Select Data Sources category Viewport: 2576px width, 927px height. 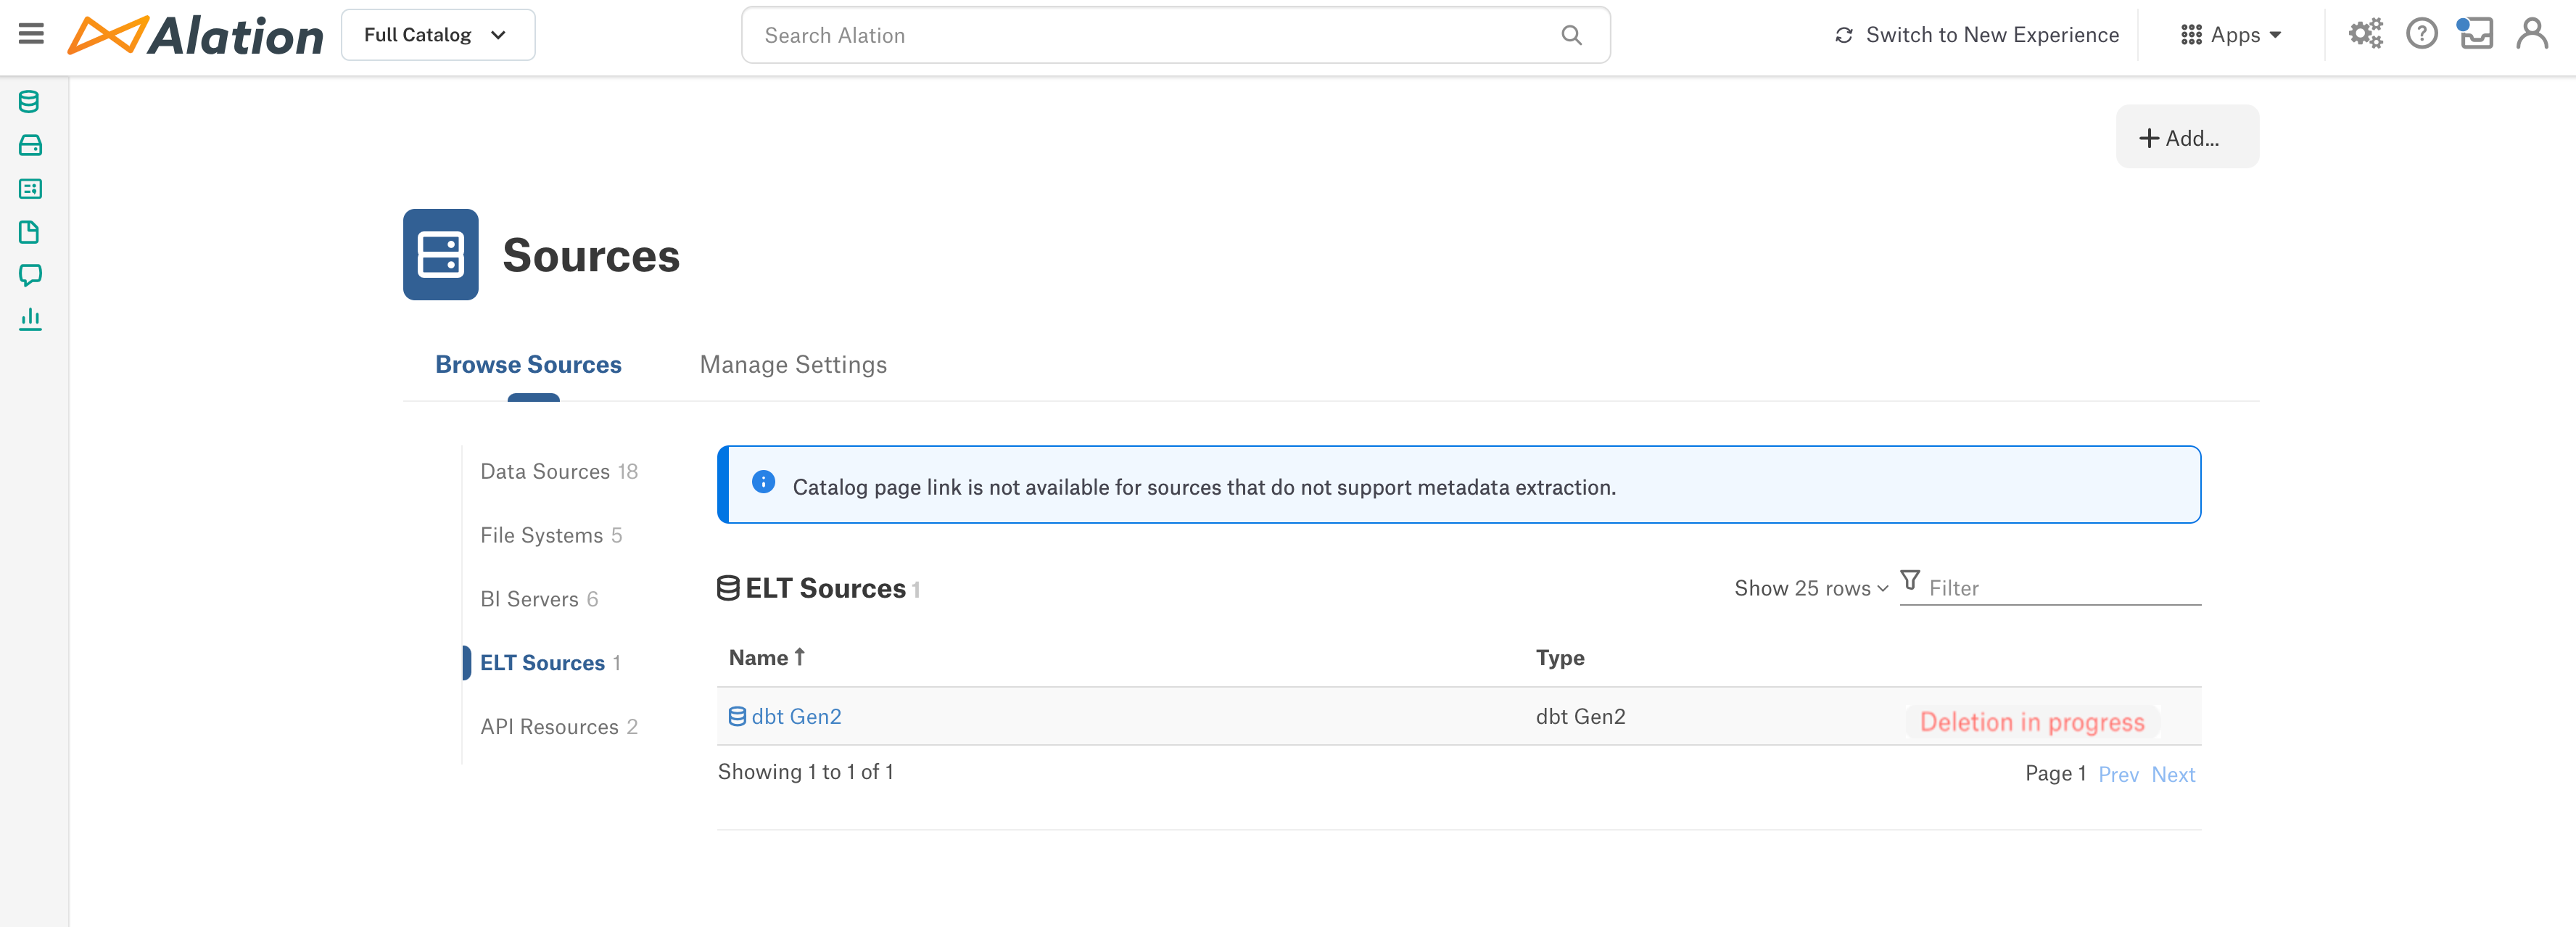tap(559, 471)
